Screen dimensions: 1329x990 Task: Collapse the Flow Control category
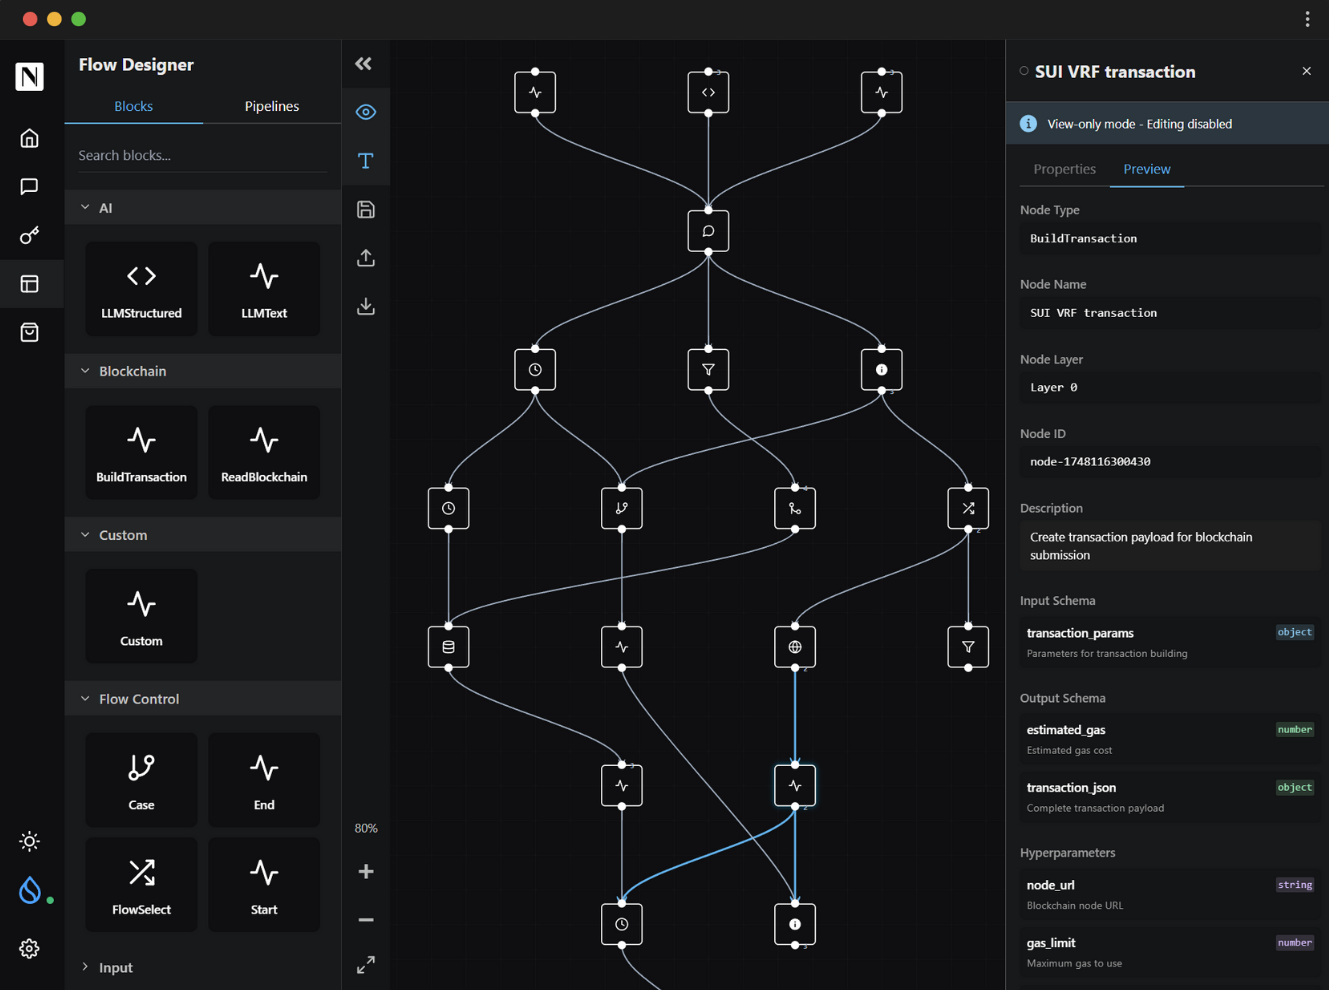[203, 699]
